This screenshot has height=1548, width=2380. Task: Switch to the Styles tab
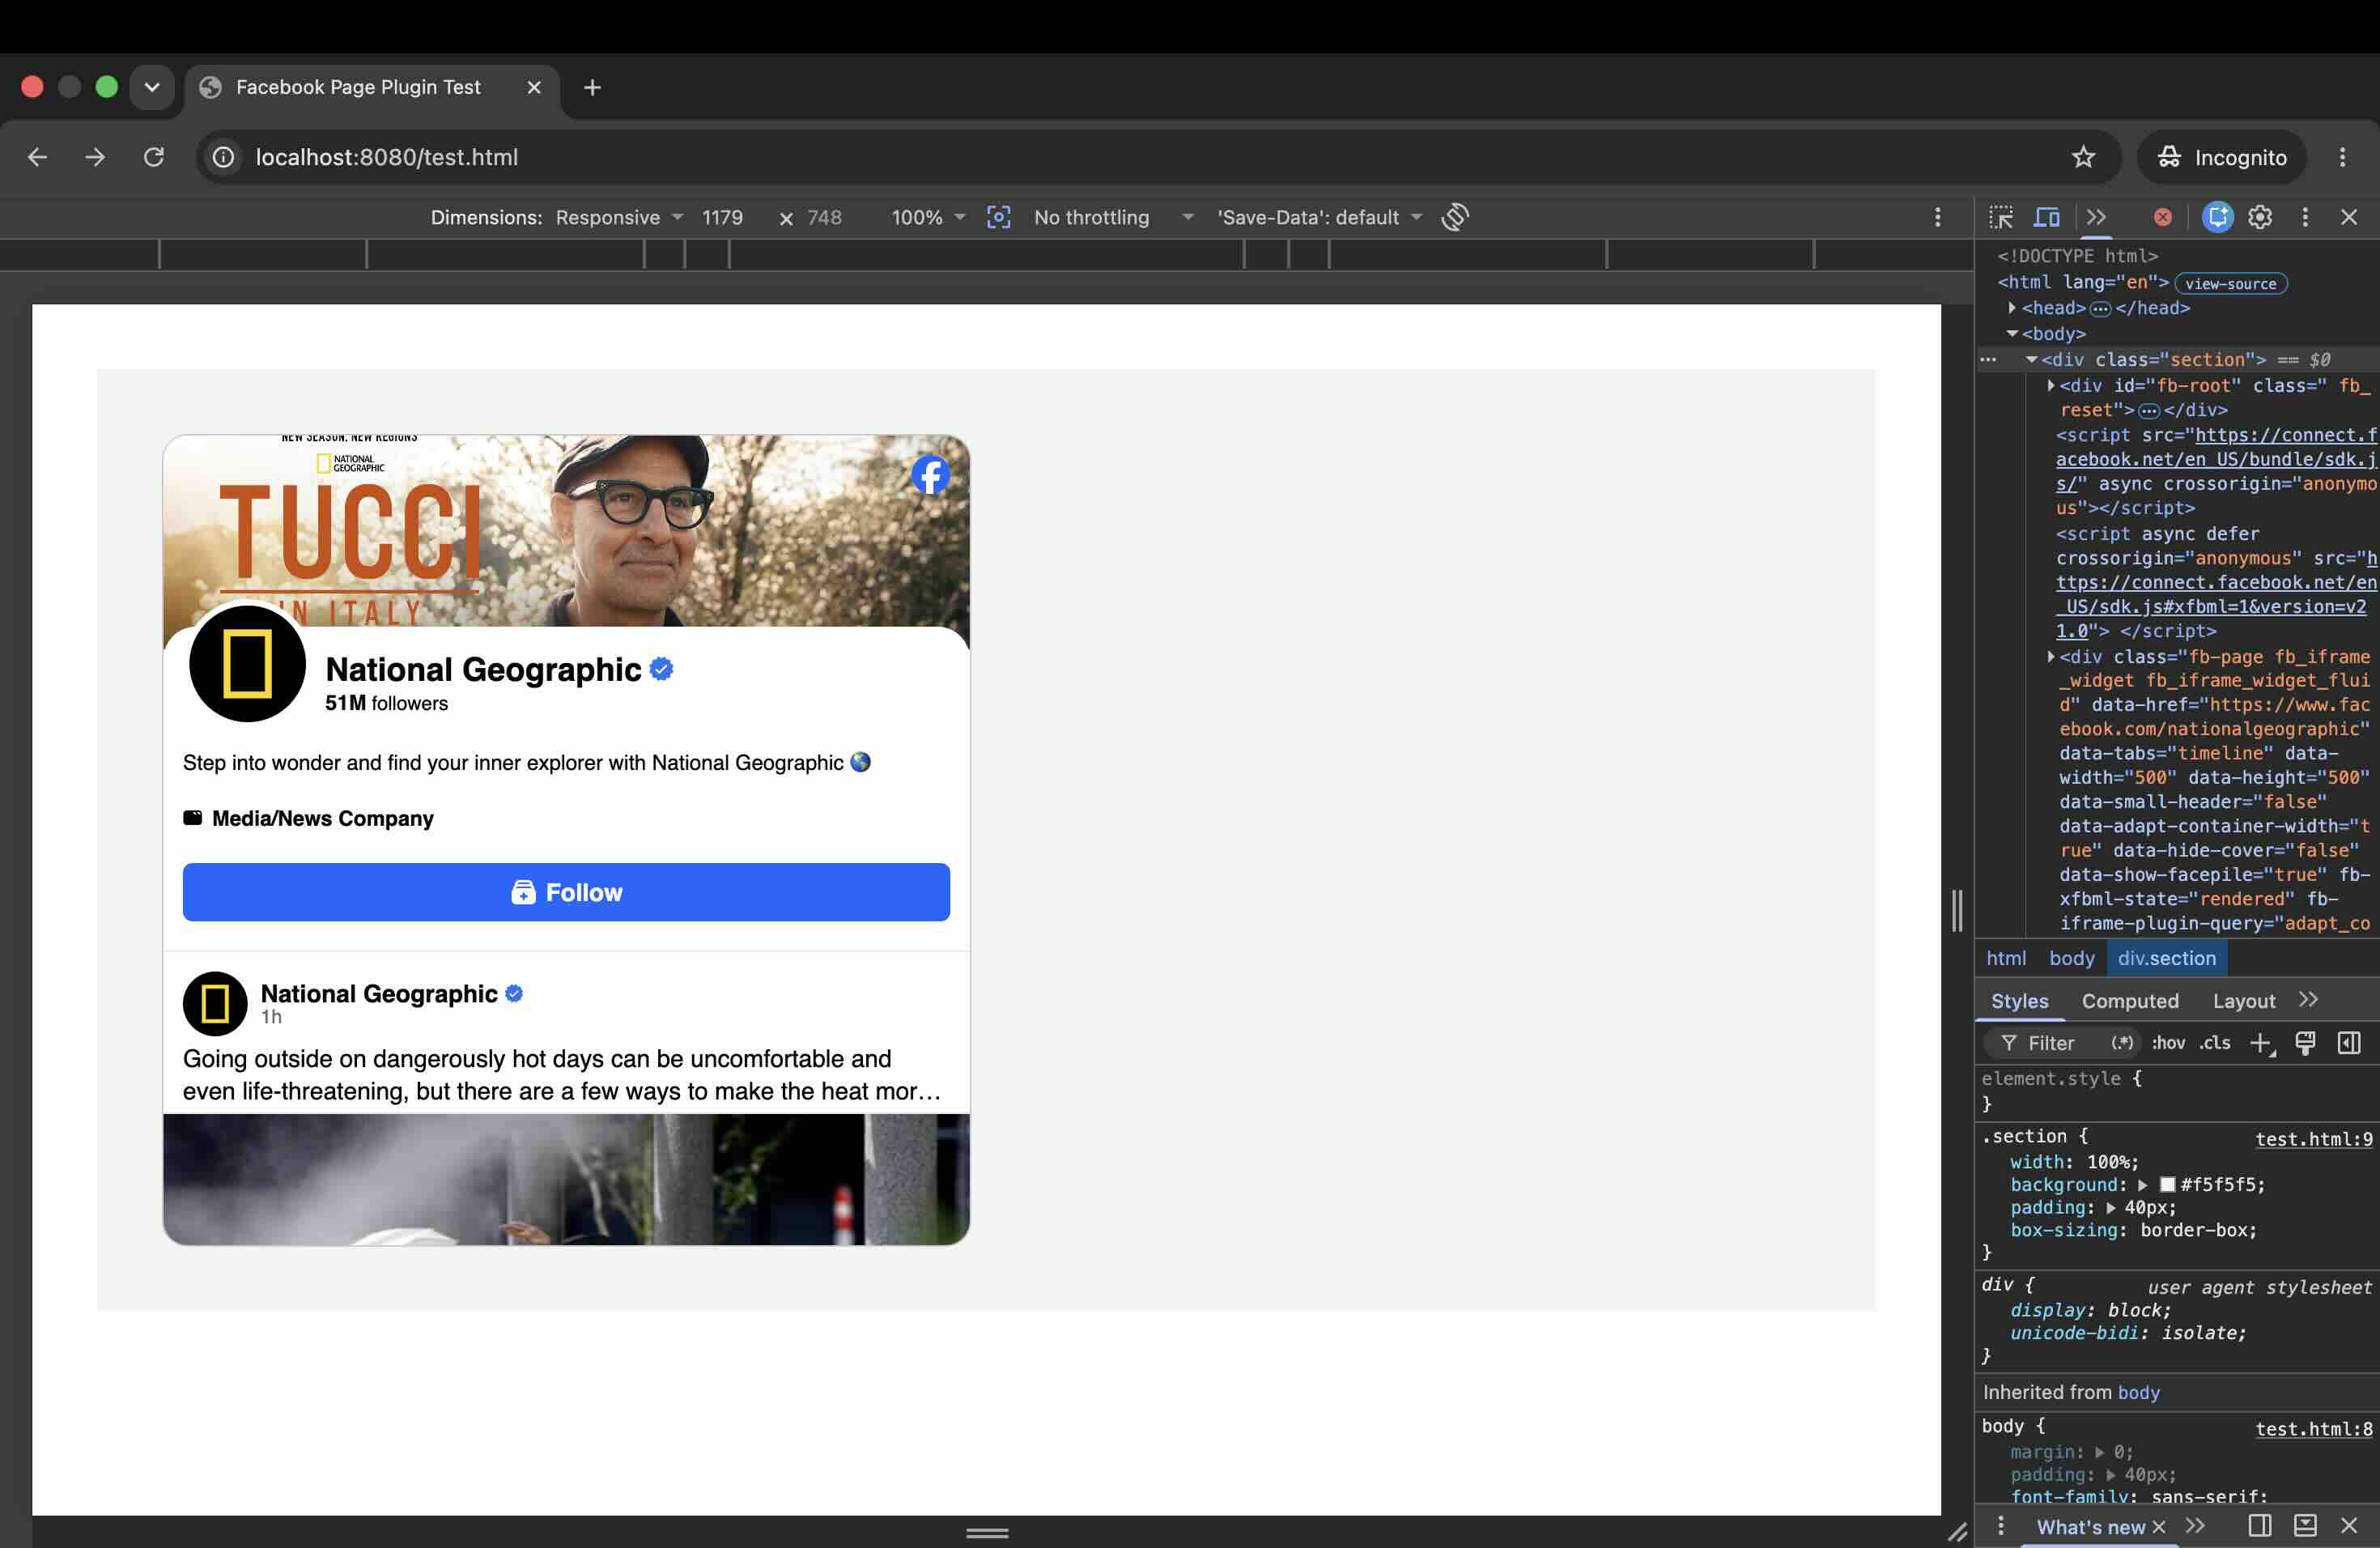pyautogui.click(x=2019, y=1001)
